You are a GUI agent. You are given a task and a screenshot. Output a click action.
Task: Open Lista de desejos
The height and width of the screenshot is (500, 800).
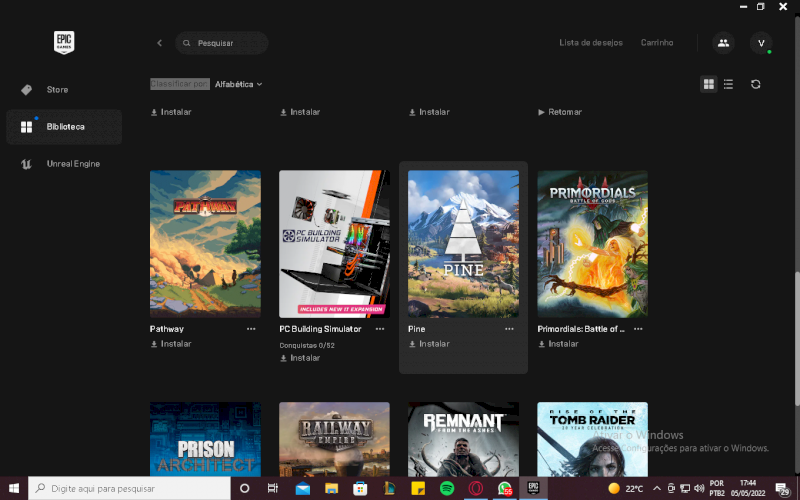click(x=591, y=43)
